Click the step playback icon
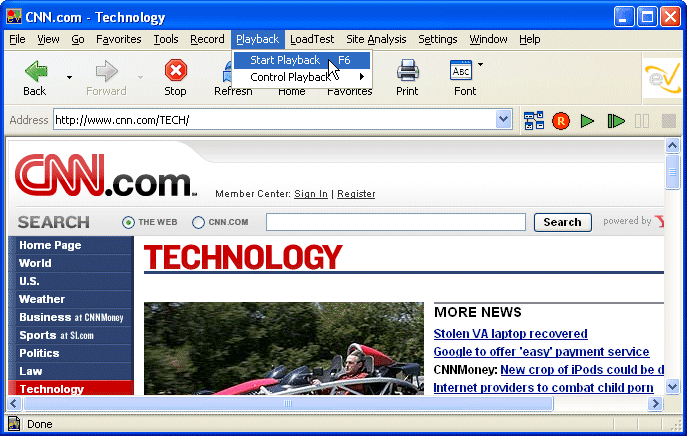The height and width of the screenshot is (436, 687). click(616, 121)
